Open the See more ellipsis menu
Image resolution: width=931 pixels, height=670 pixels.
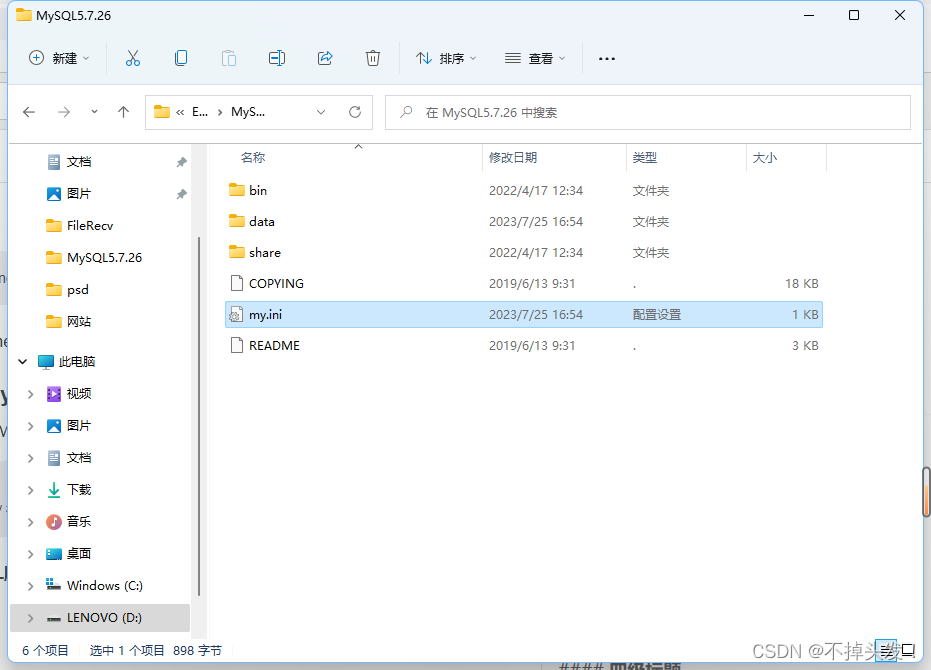607,58
